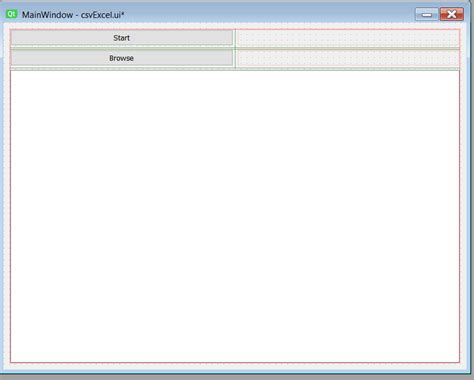Select the empty layout cell beside Start
This screenshot has width=474, height=380.
point(348,38)
